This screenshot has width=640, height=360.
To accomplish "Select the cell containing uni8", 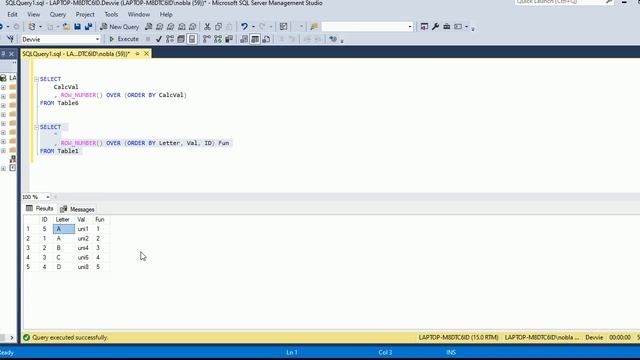I will [x=83, y=267].
